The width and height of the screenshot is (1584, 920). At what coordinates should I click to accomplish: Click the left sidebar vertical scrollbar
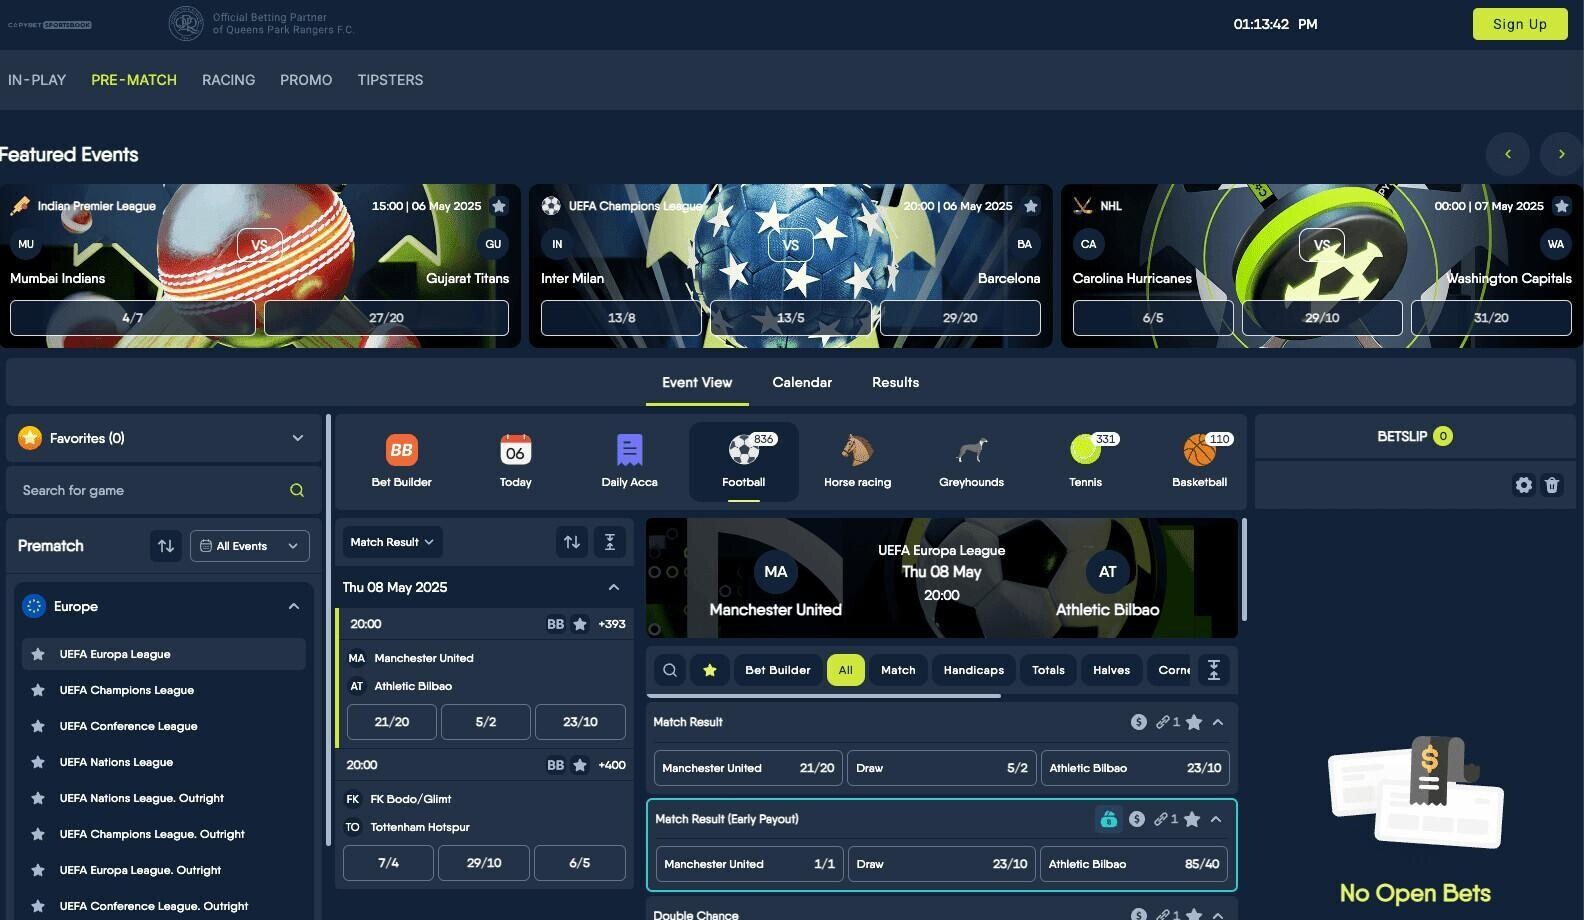click(x=328, y=630)
